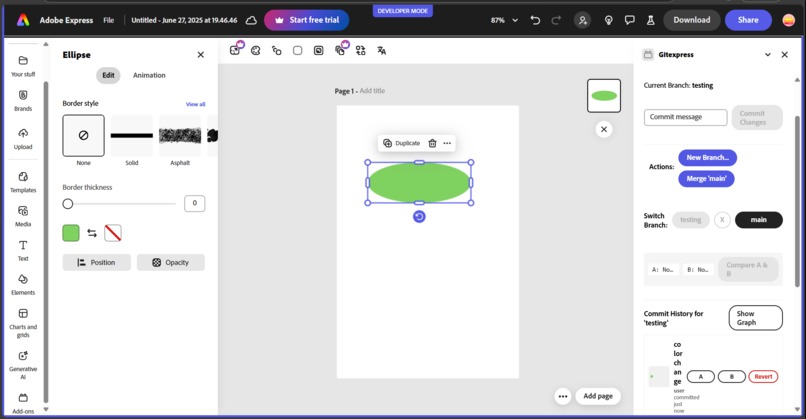Viewport: 806px width, 419px height.
Task: Switch to the Animation tab
Action: 149,75
